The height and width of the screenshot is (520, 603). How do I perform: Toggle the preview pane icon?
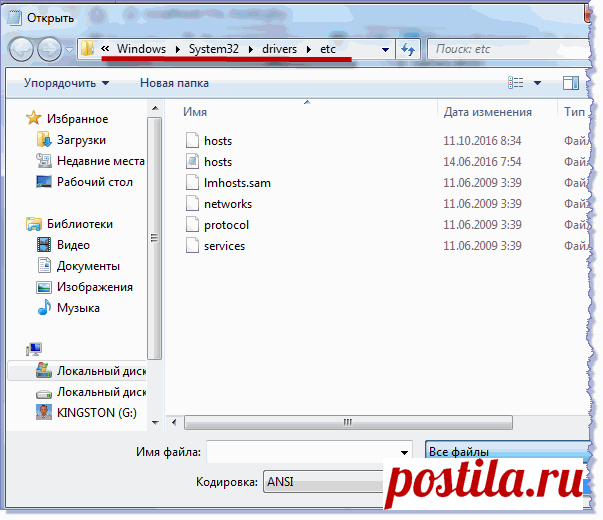(571, 83)
